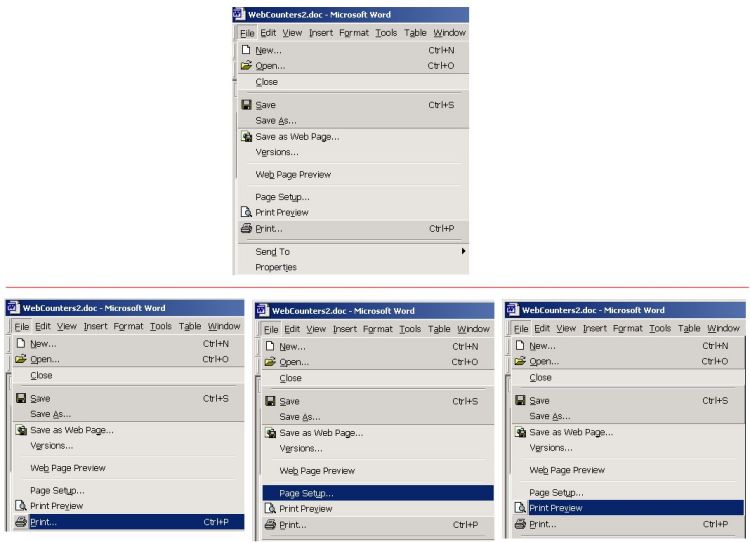Click printer icon beside the highlighted Print entry
The image size is (750, 542).
20,521
